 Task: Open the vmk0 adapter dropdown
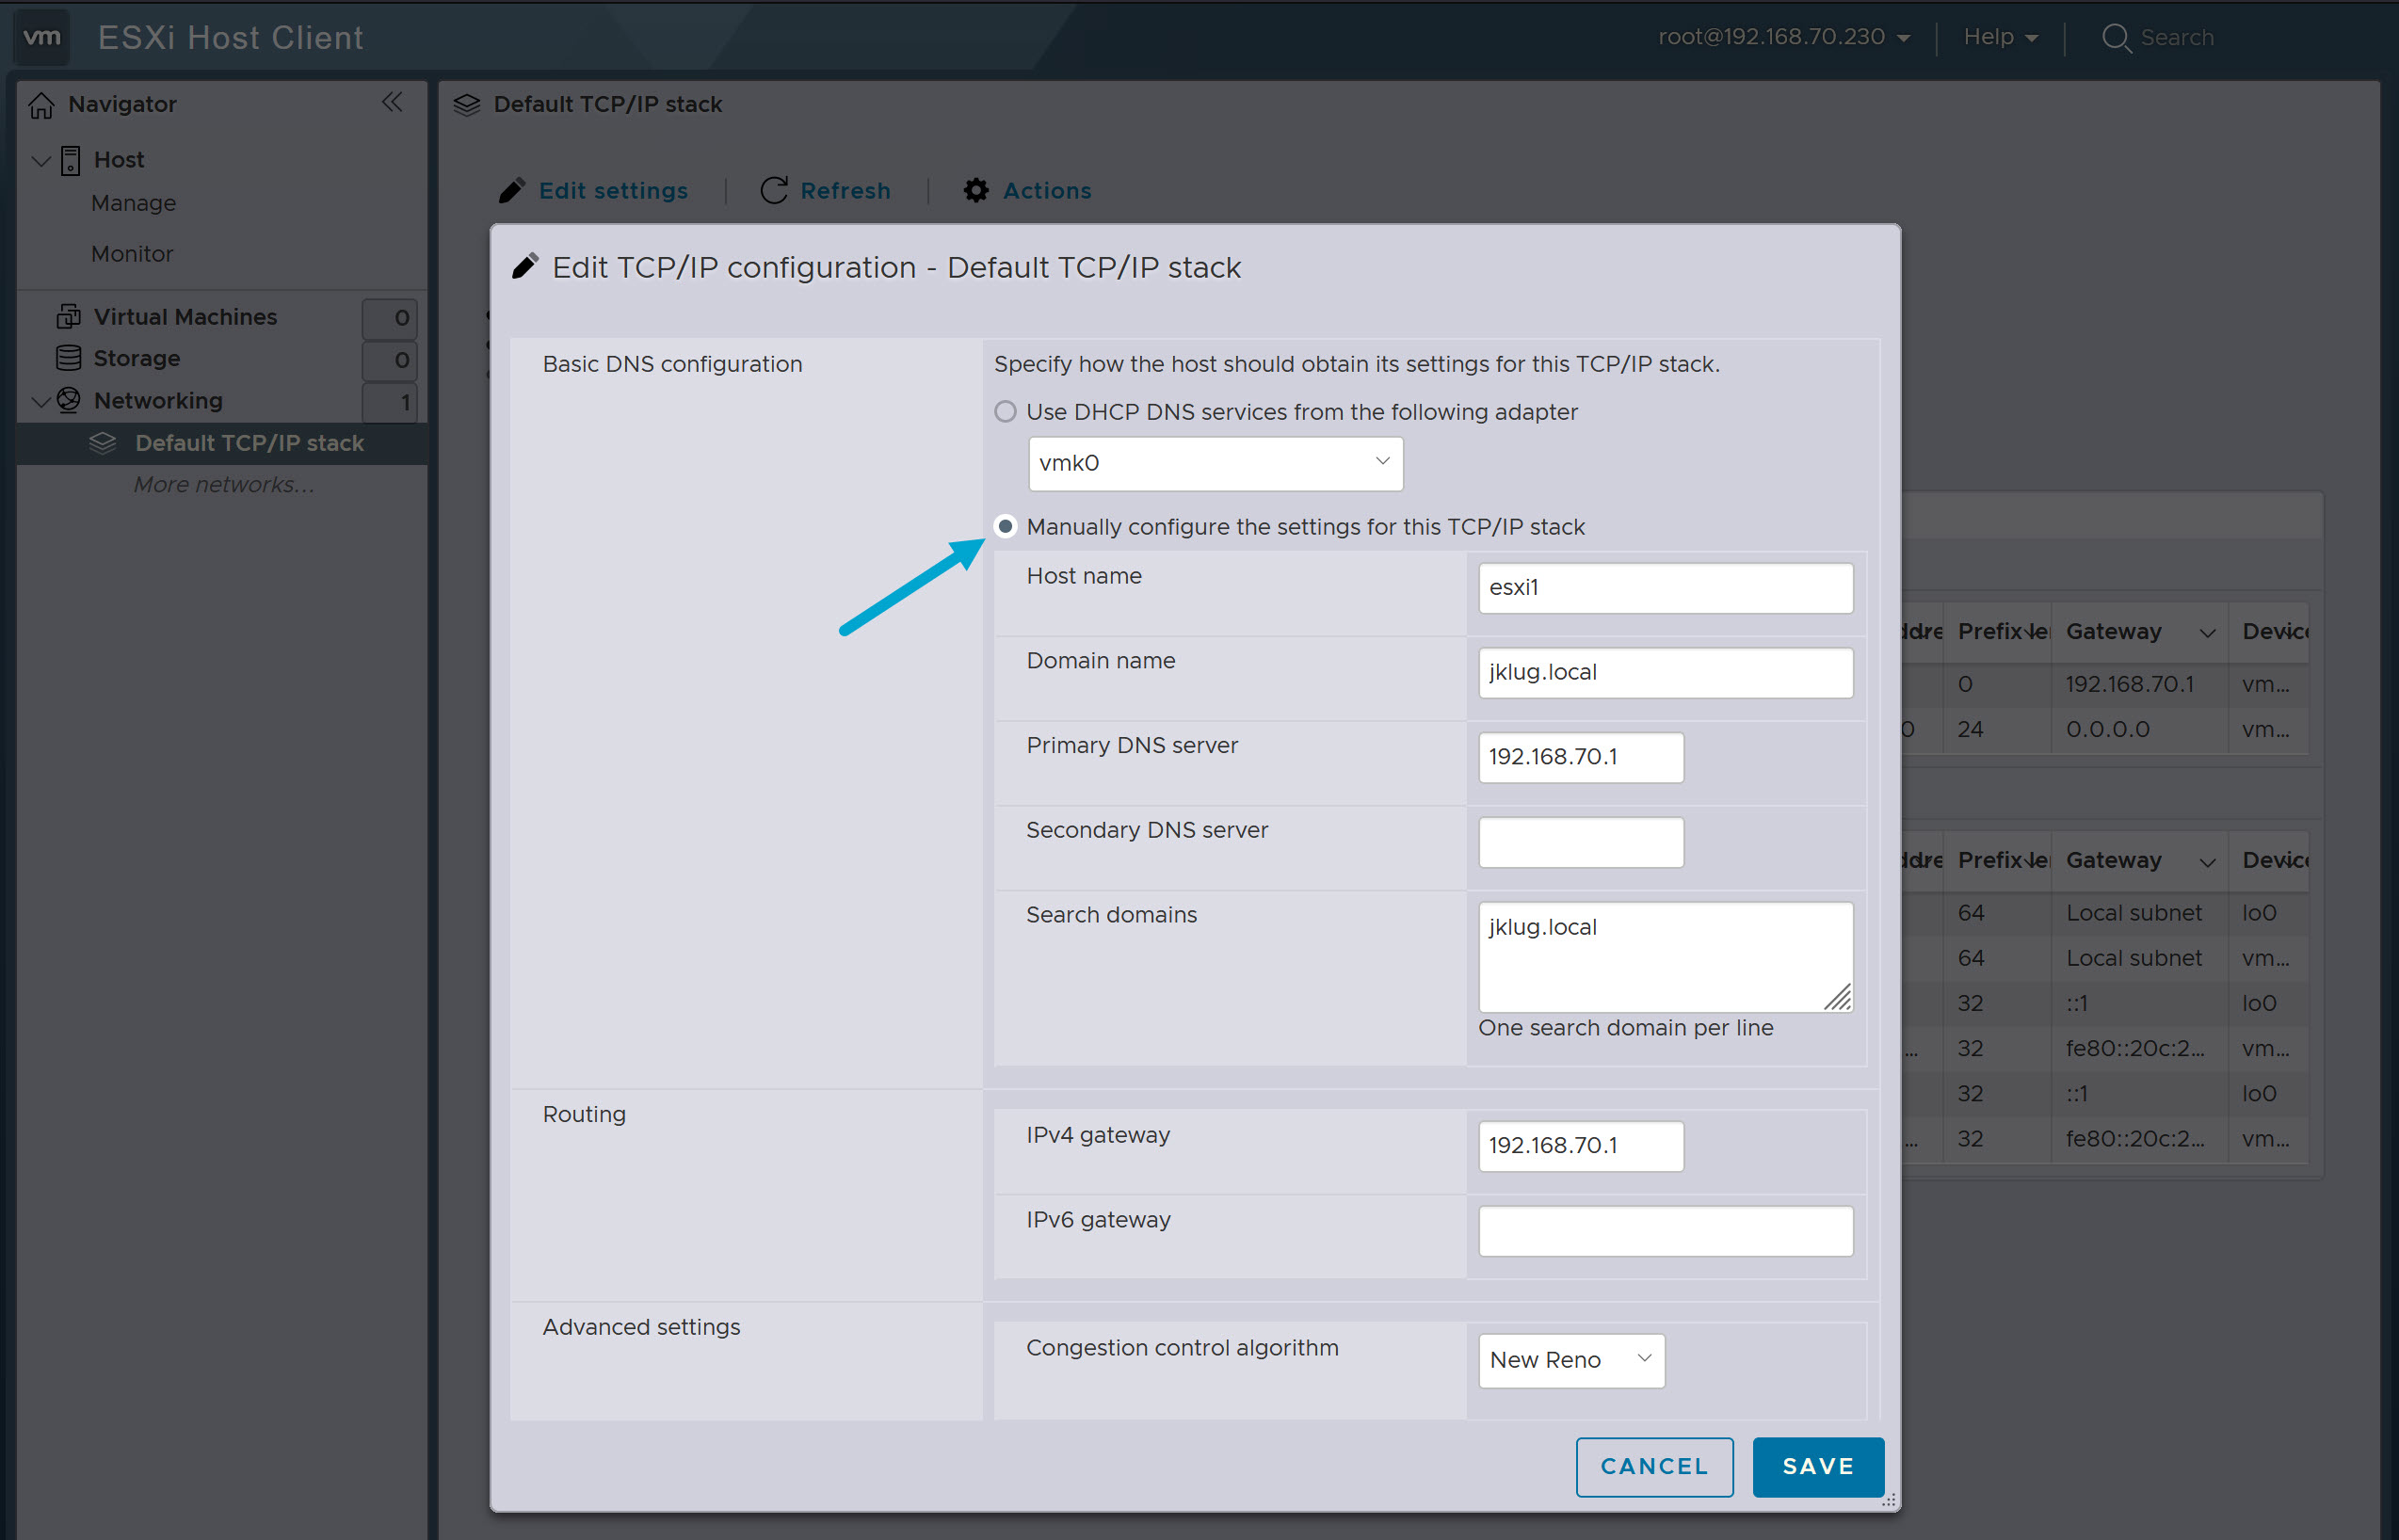click(1383, 463)
